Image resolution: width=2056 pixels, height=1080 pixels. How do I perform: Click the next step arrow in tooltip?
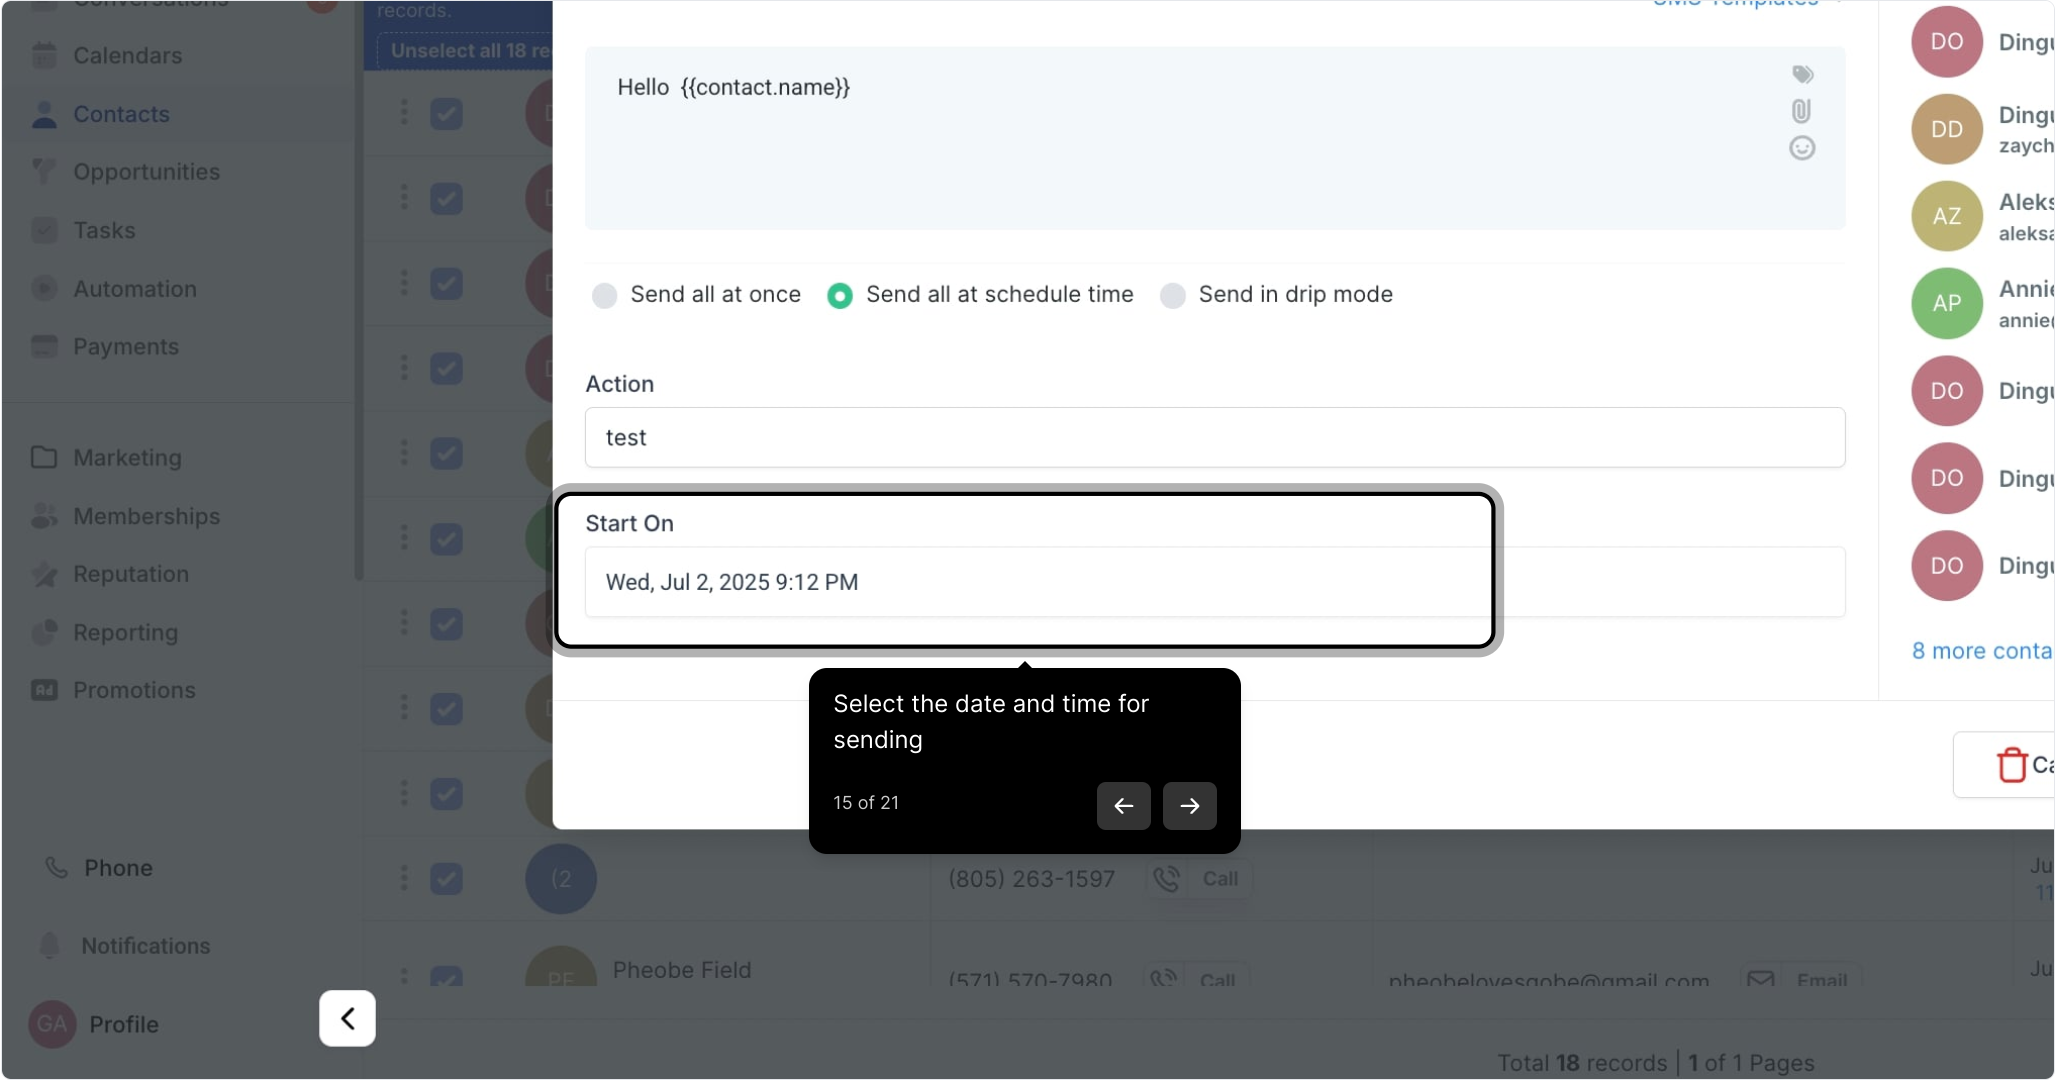click(x=1189, y=806)
